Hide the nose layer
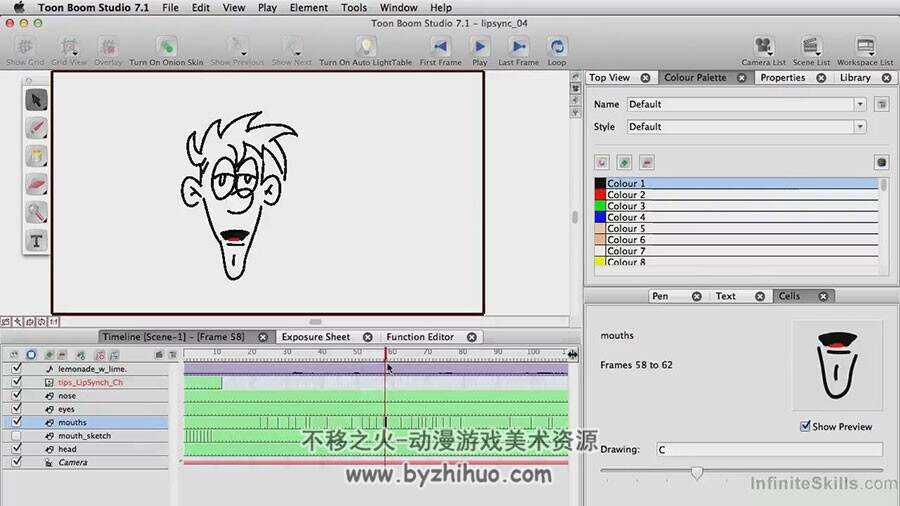This screenshot has height=506, width=900. 17,395
